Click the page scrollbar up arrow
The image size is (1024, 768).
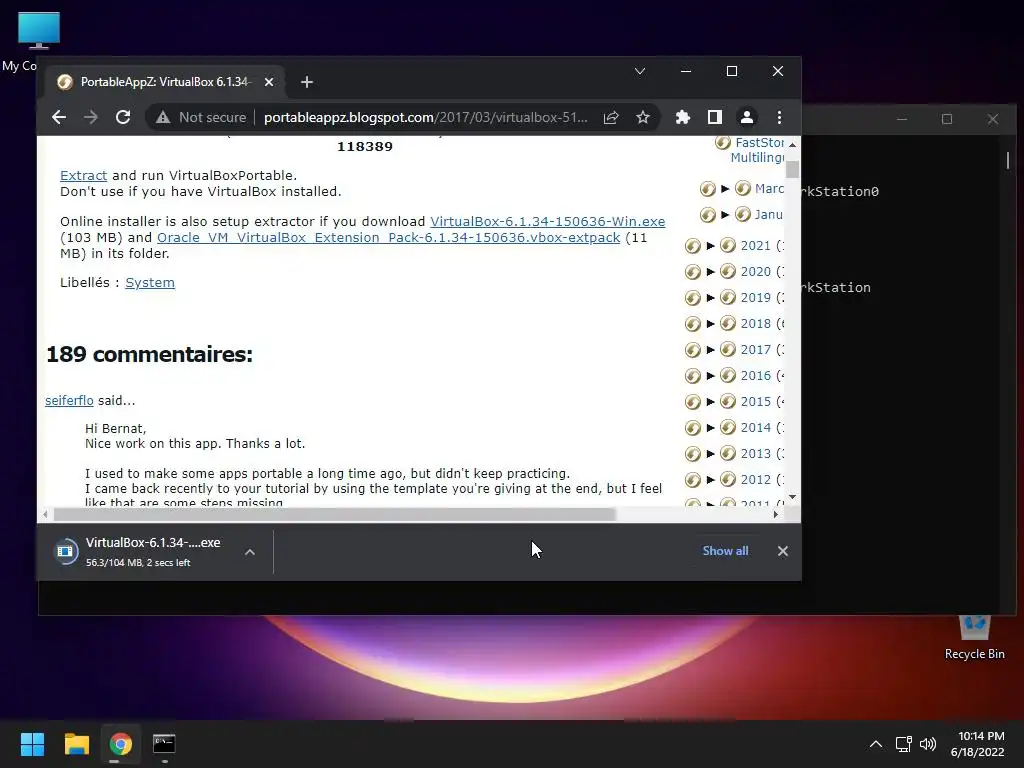[792, 144]
